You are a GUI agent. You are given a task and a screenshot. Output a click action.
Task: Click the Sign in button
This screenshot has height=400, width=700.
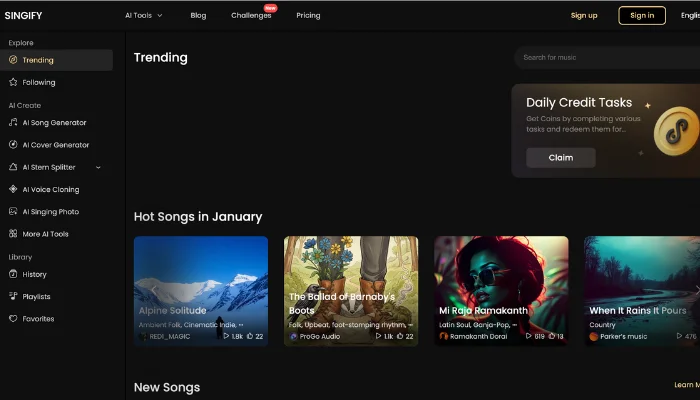pyautogui.click(x=642, y=15)
